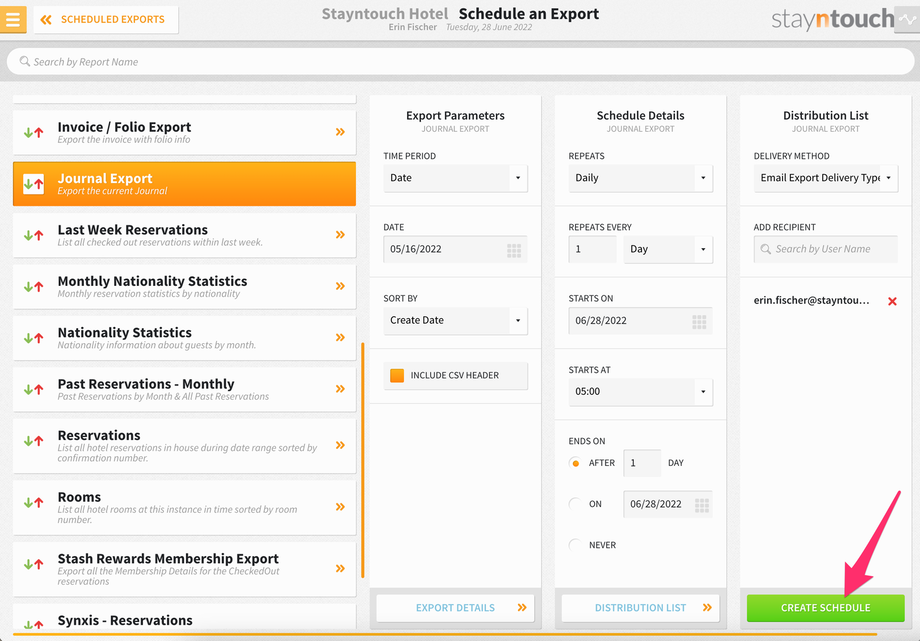Select the Nationality Statistics report

(184, 338)
